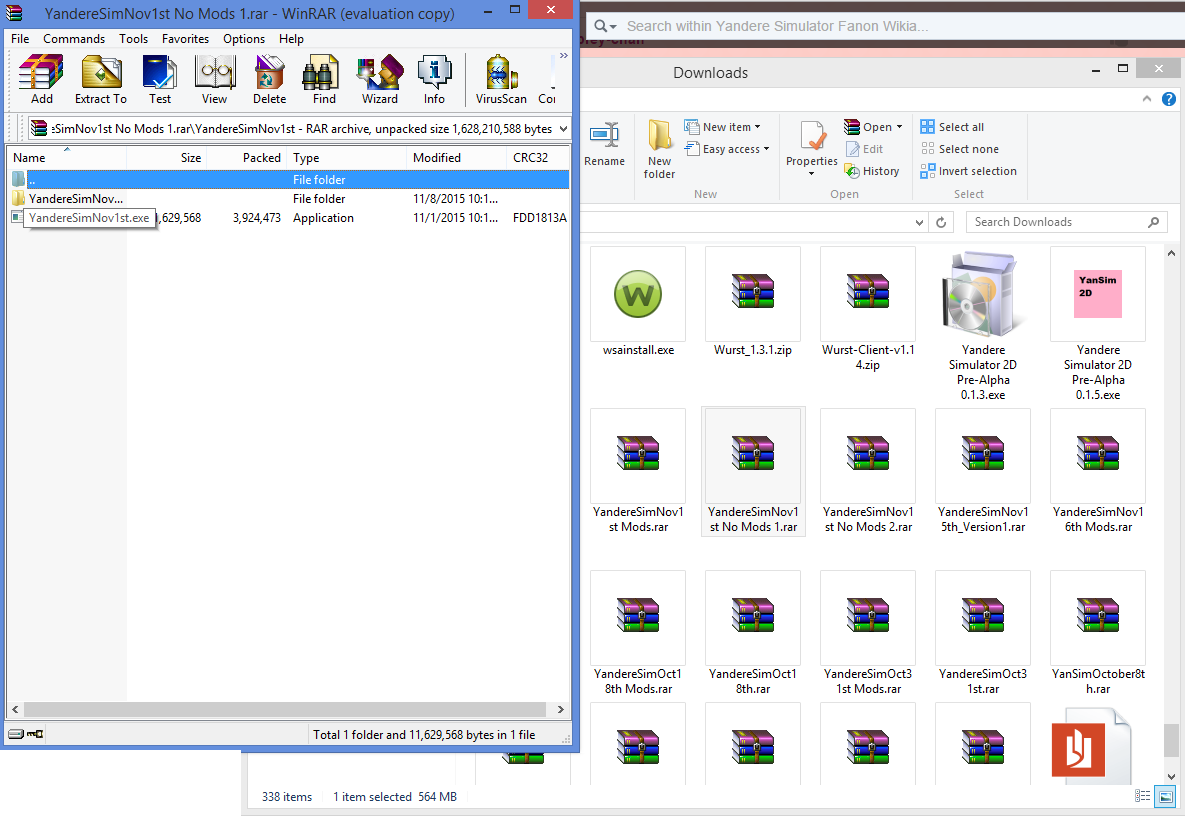The image size is (1185, 816).
Task: Sort by the Name column
Action: click(67, 157)
